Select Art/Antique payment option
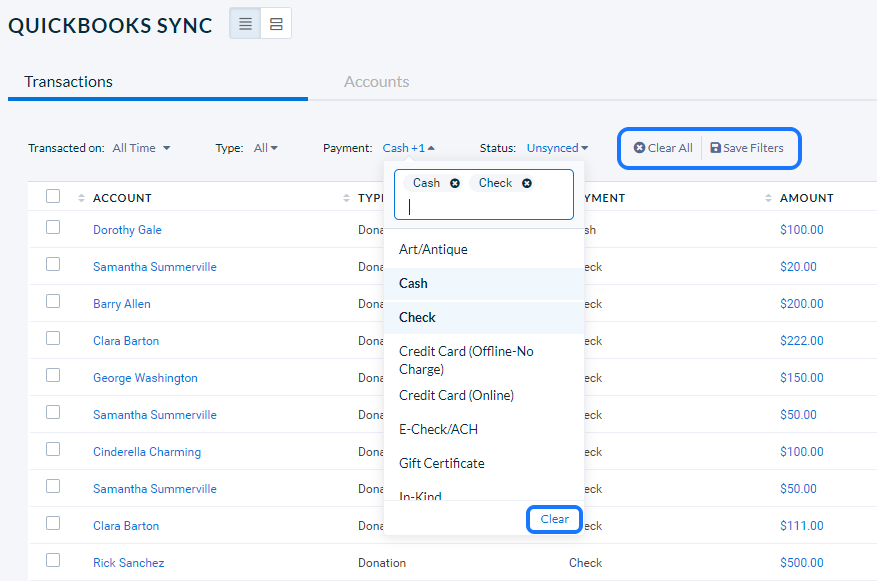The height and width of the screenshot is (581, 877). [x=484, y=249]
